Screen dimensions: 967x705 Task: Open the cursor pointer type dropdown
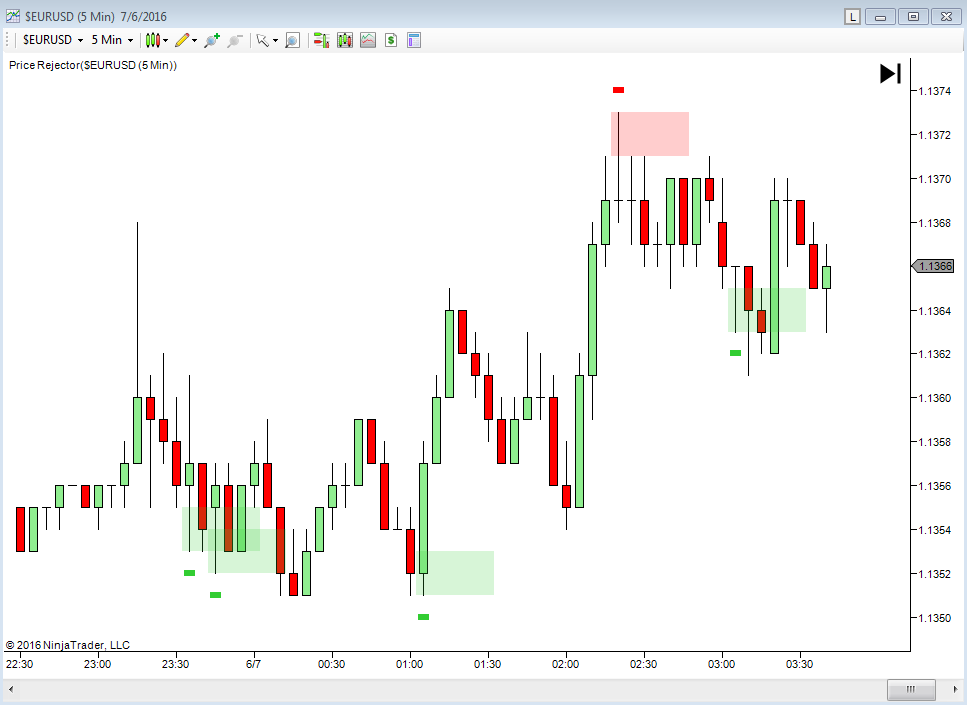(266, 40)
